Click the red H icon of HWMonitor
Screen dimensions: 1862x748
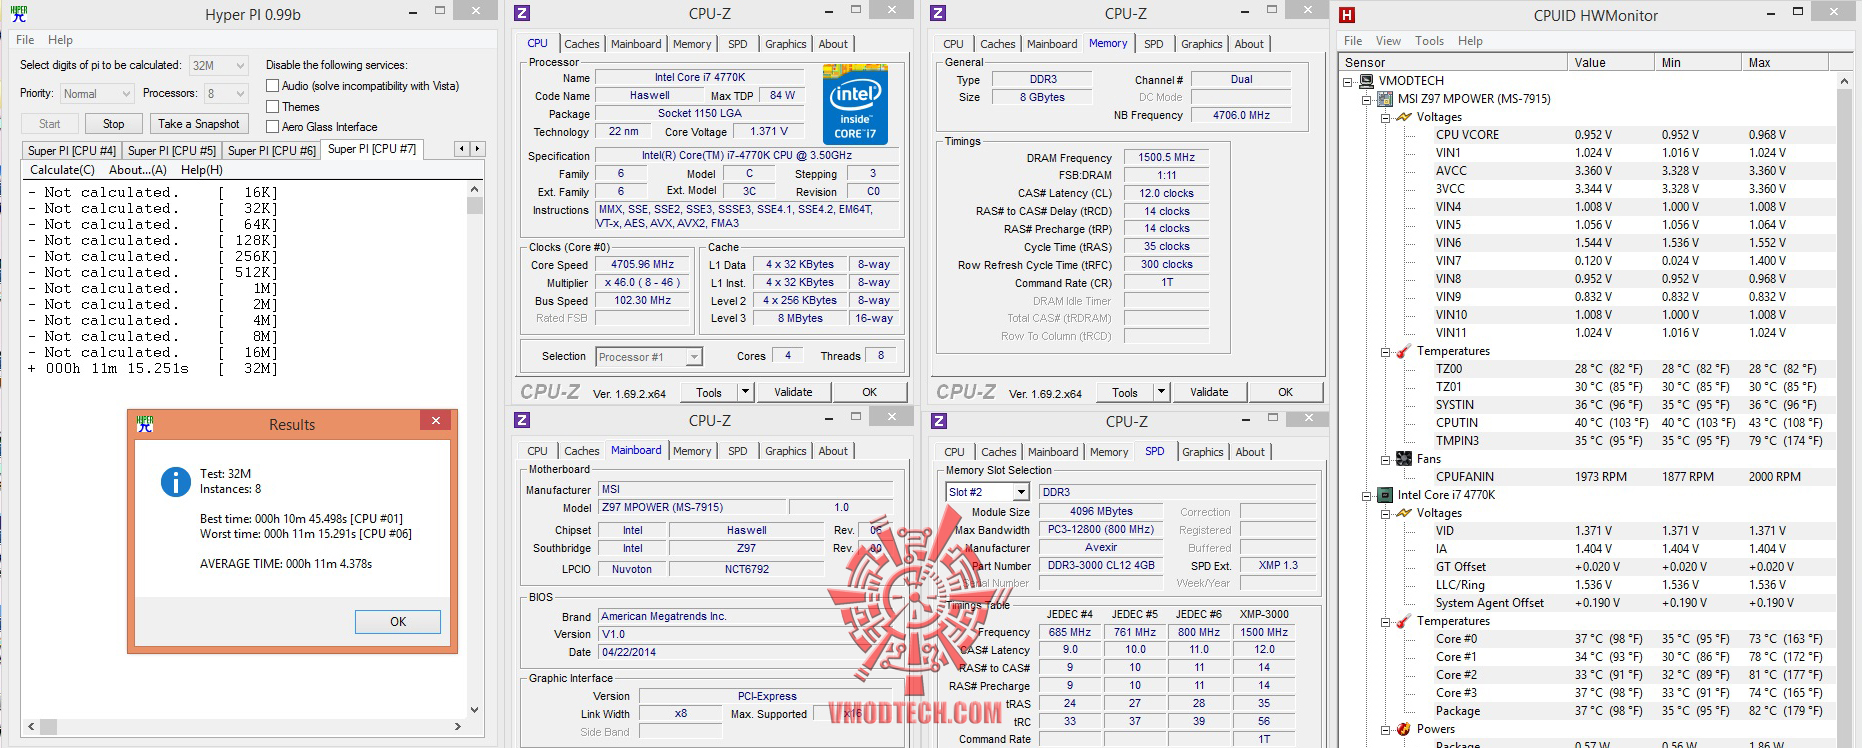point(1347,15)
